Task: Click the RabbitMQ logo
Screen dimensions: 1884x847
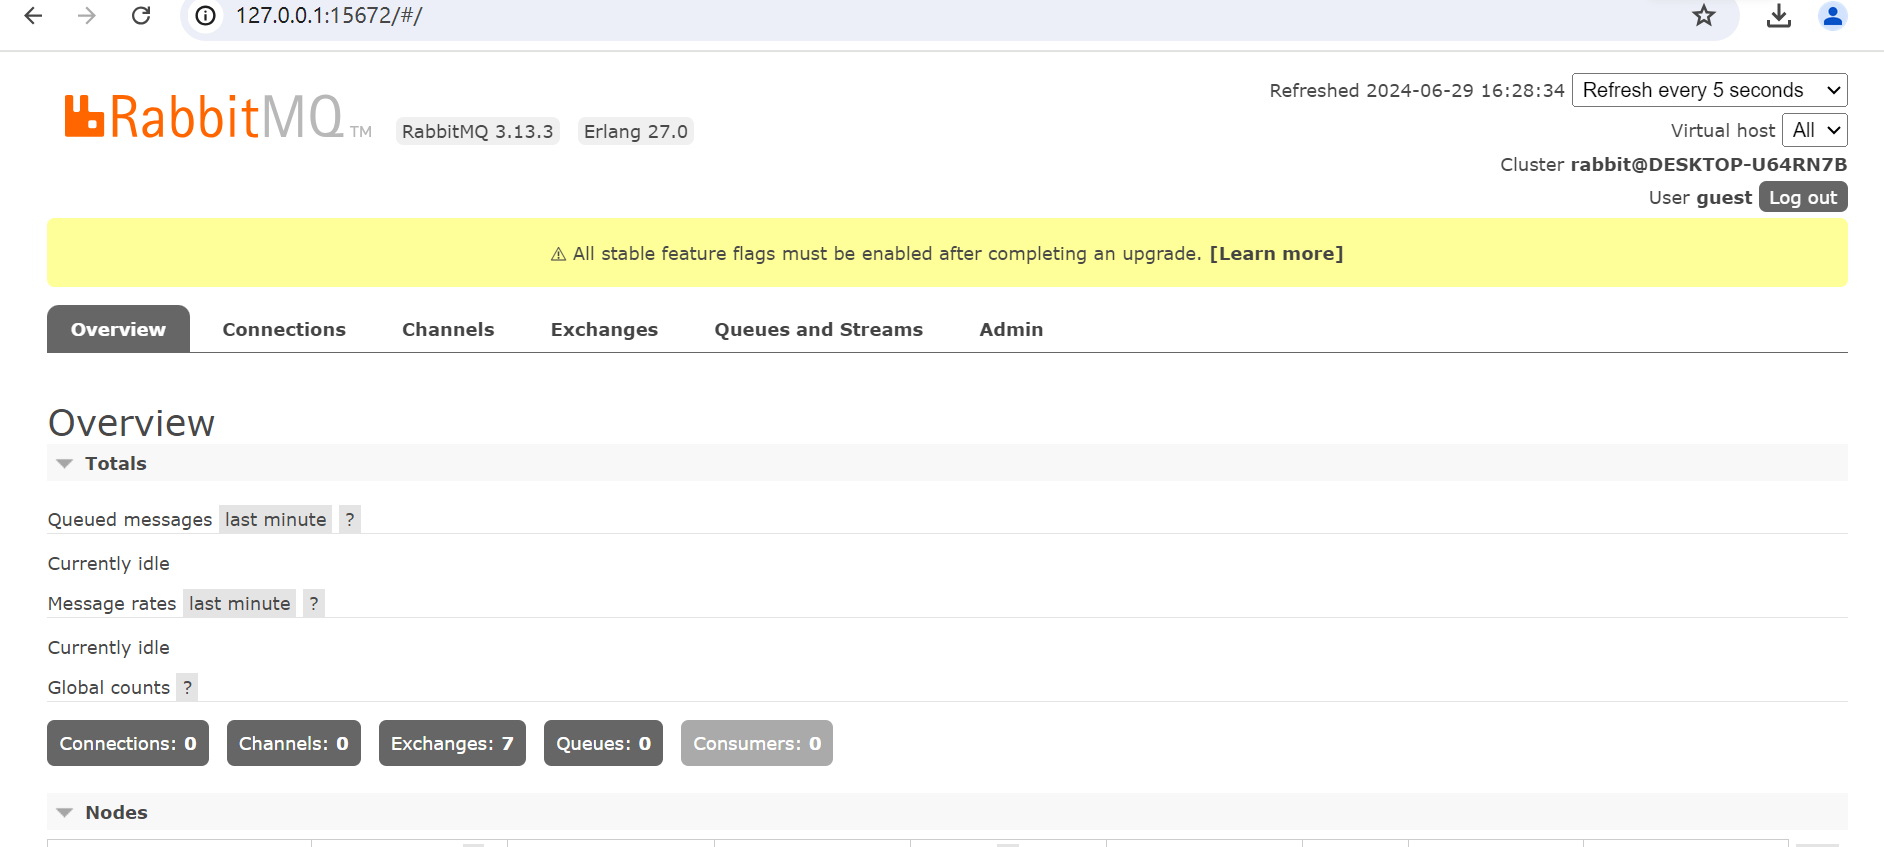Action: (218, 117)
